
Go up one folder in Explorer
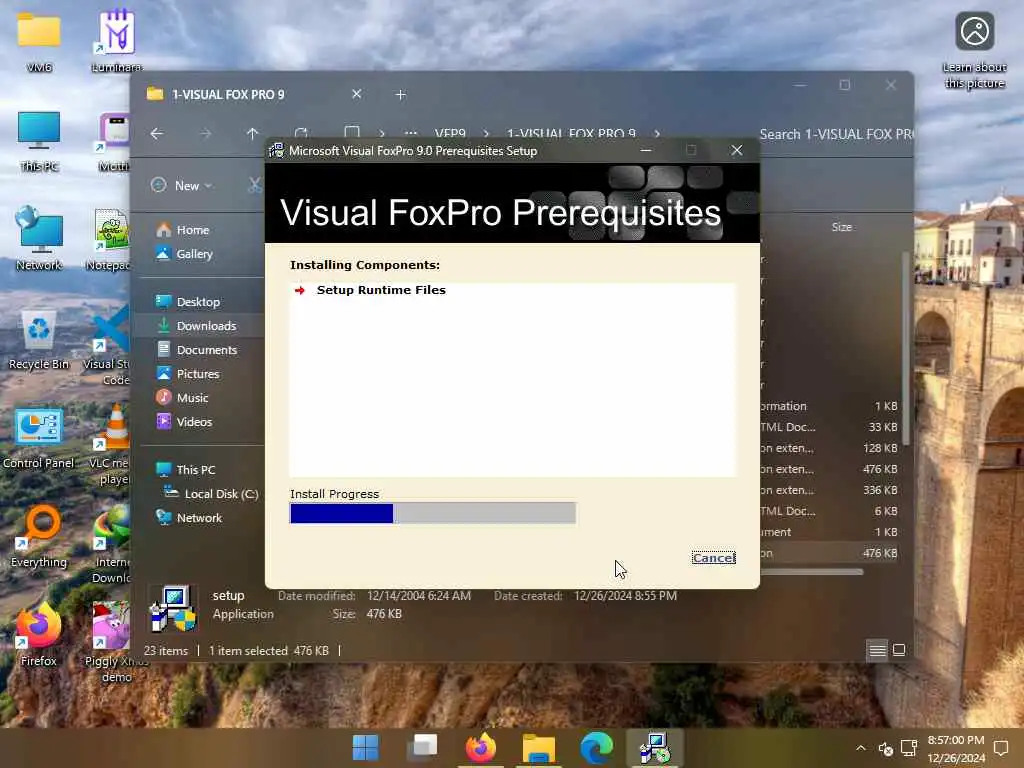(253, 134)
